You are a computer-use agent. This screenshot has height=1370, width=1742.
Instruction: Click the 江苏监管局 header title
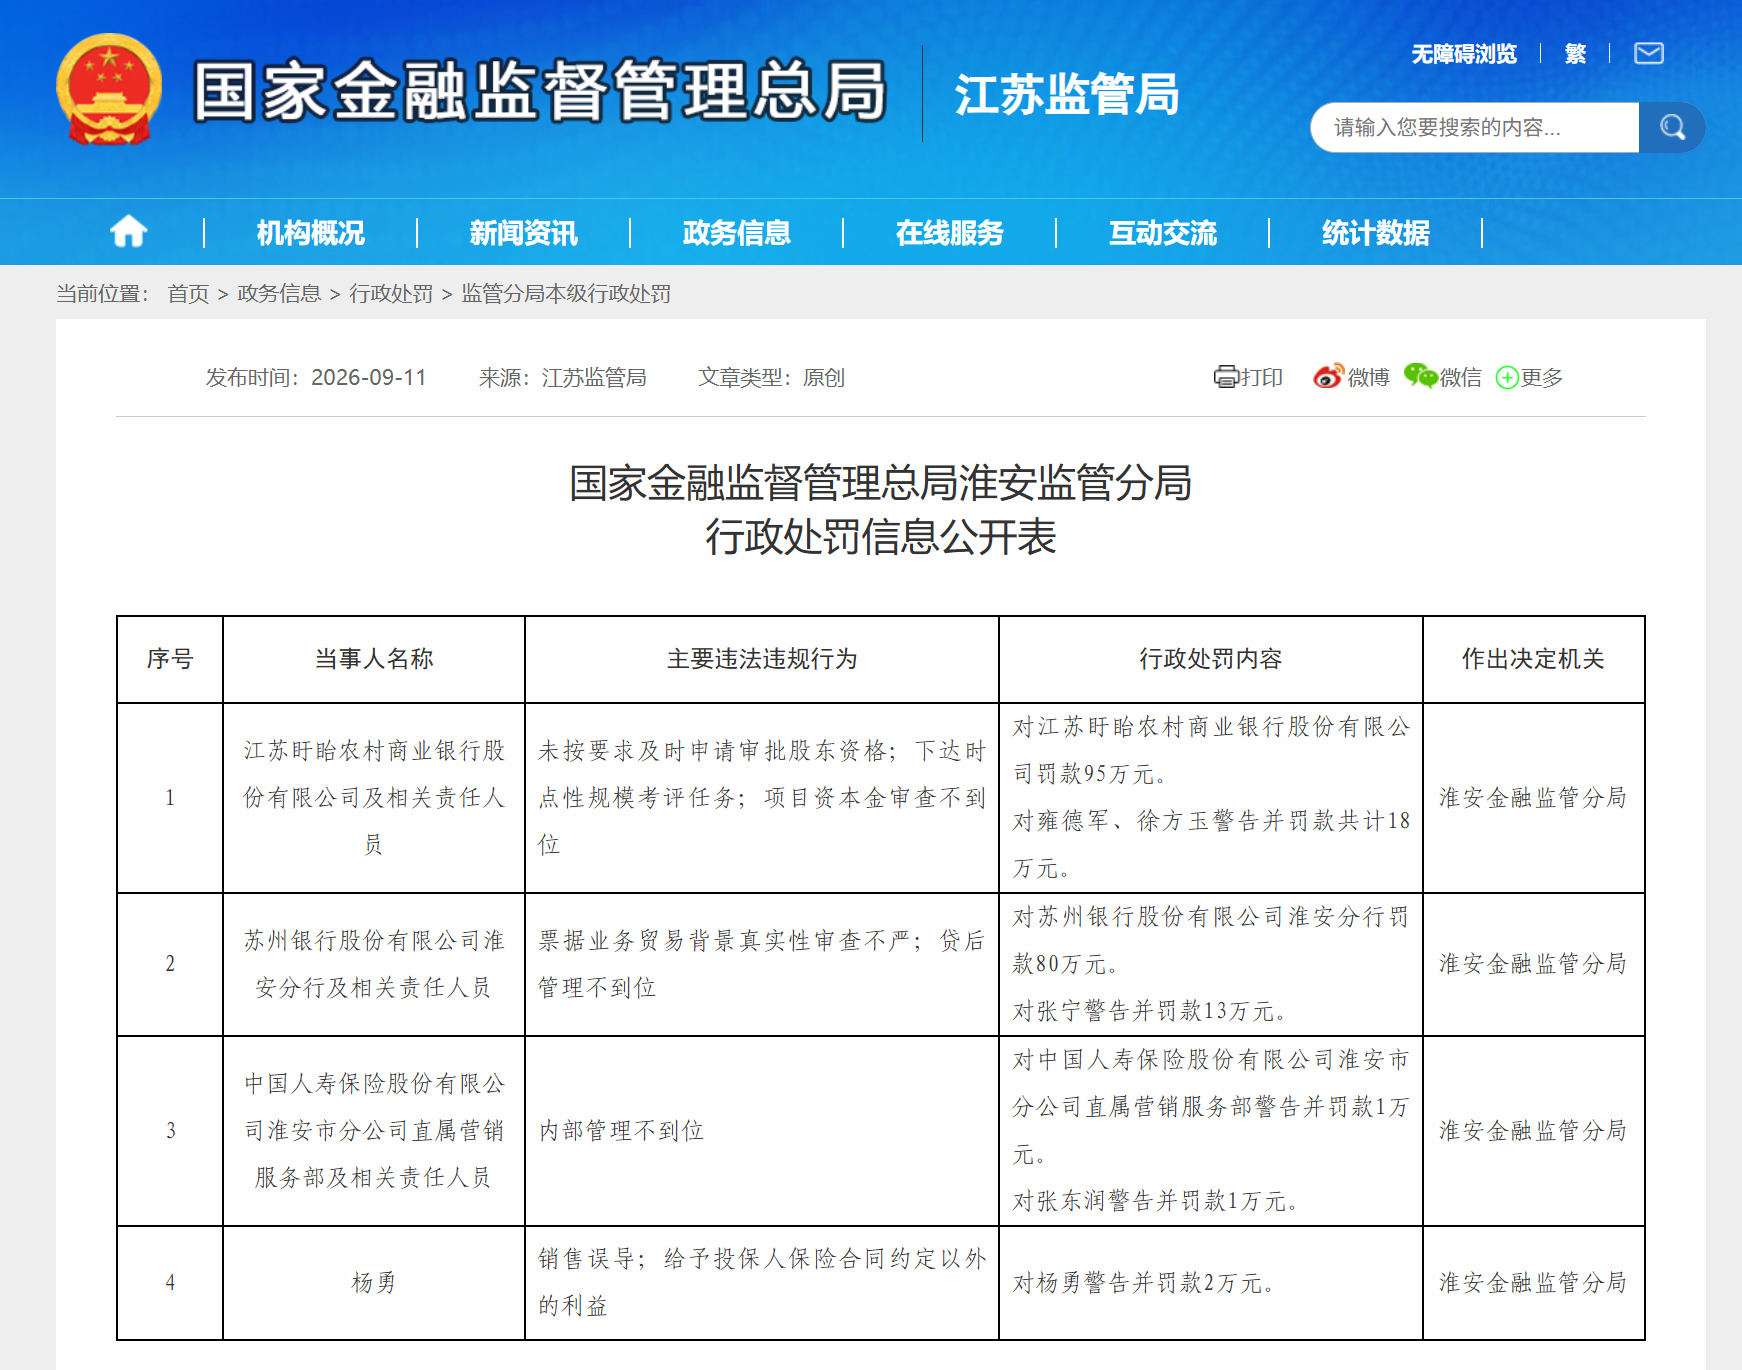click(x=1067, y=95)
